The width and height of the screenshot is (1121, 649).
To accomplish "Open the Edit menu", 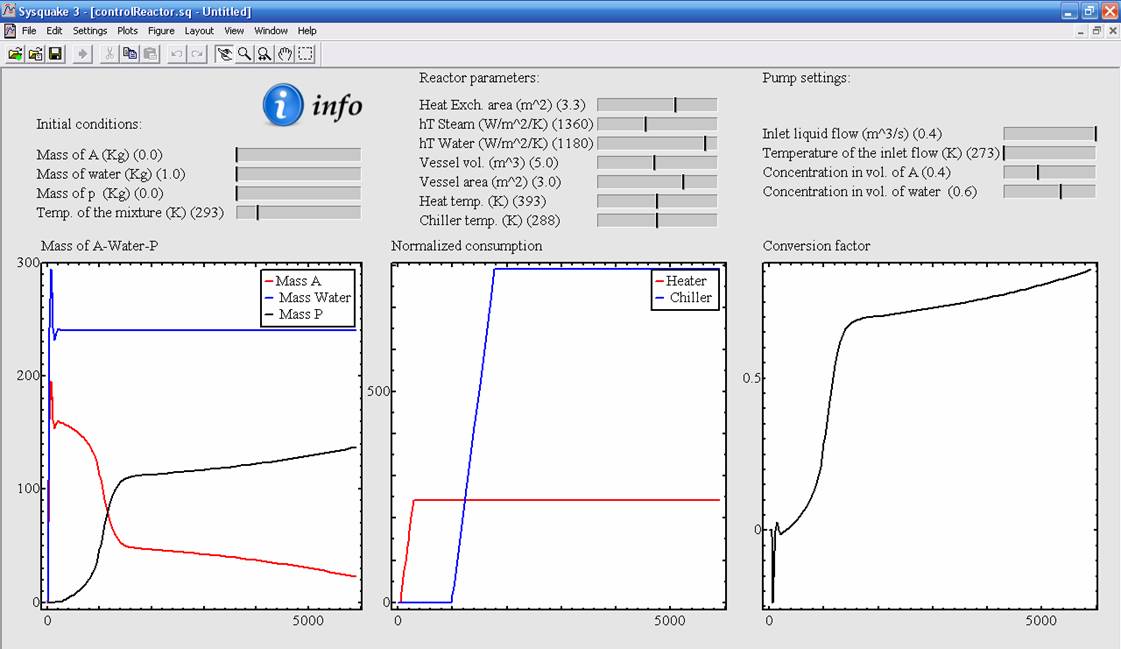I will click(54, 31).
